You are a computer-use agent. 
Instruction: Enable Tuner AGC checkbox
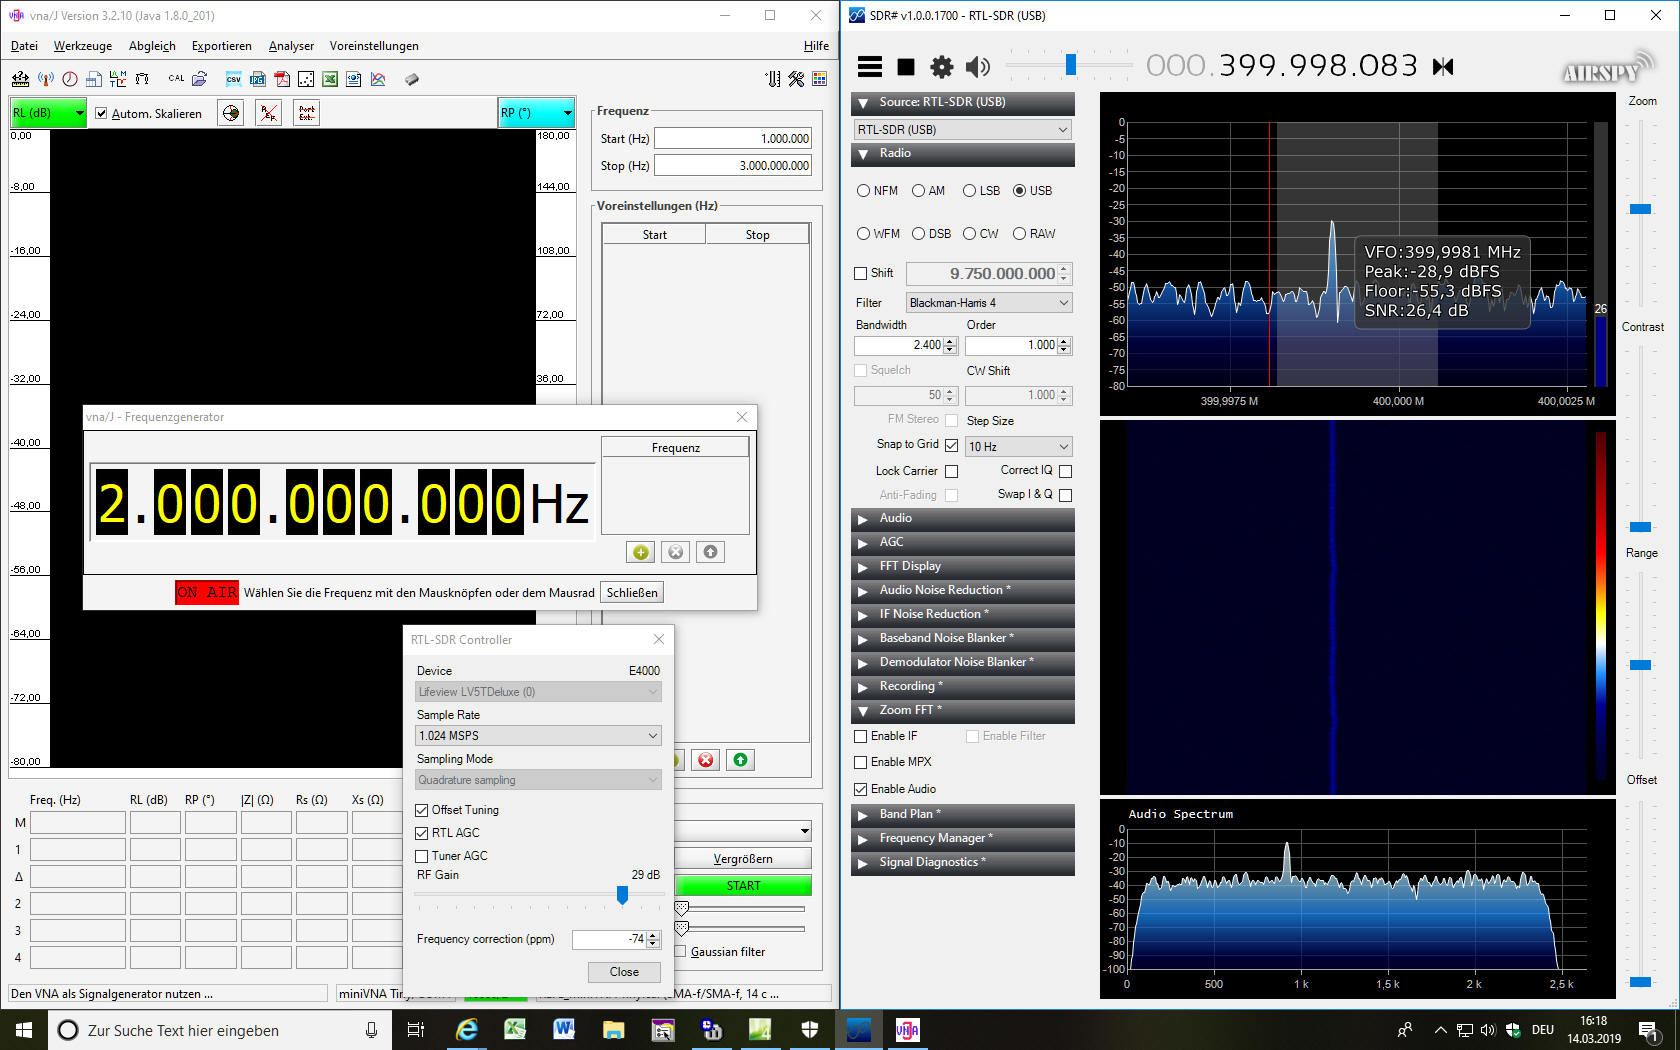pos(422,856)
